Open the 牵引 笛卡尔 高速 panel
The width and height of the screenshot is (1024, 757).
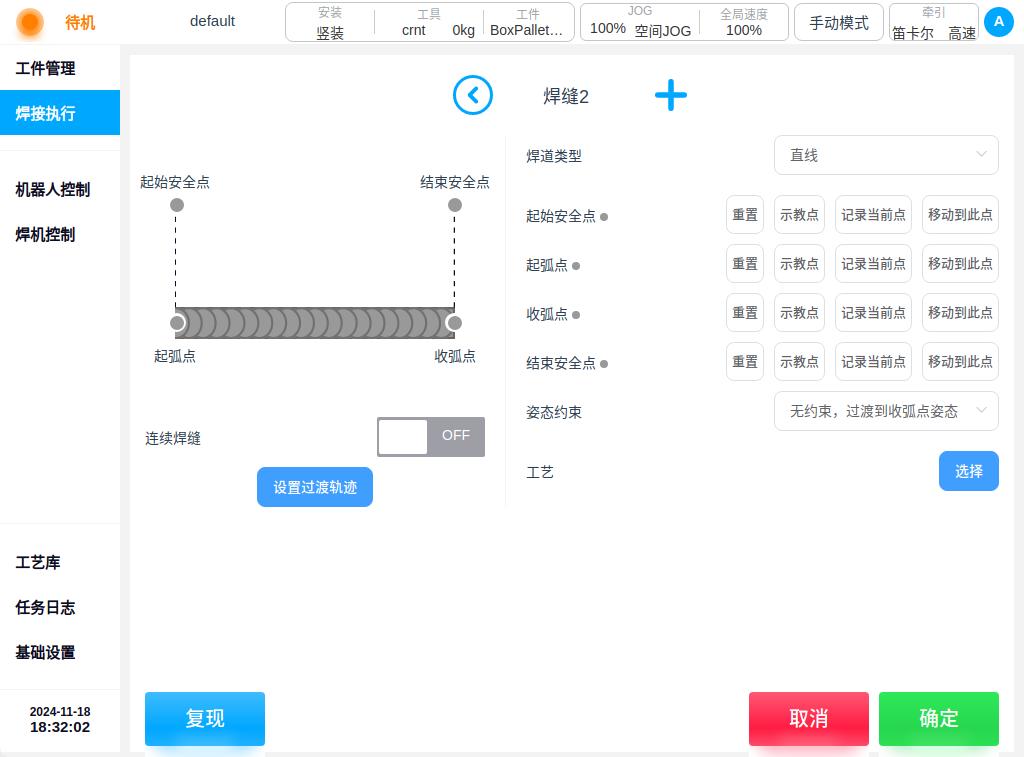(x=934, y=22)
